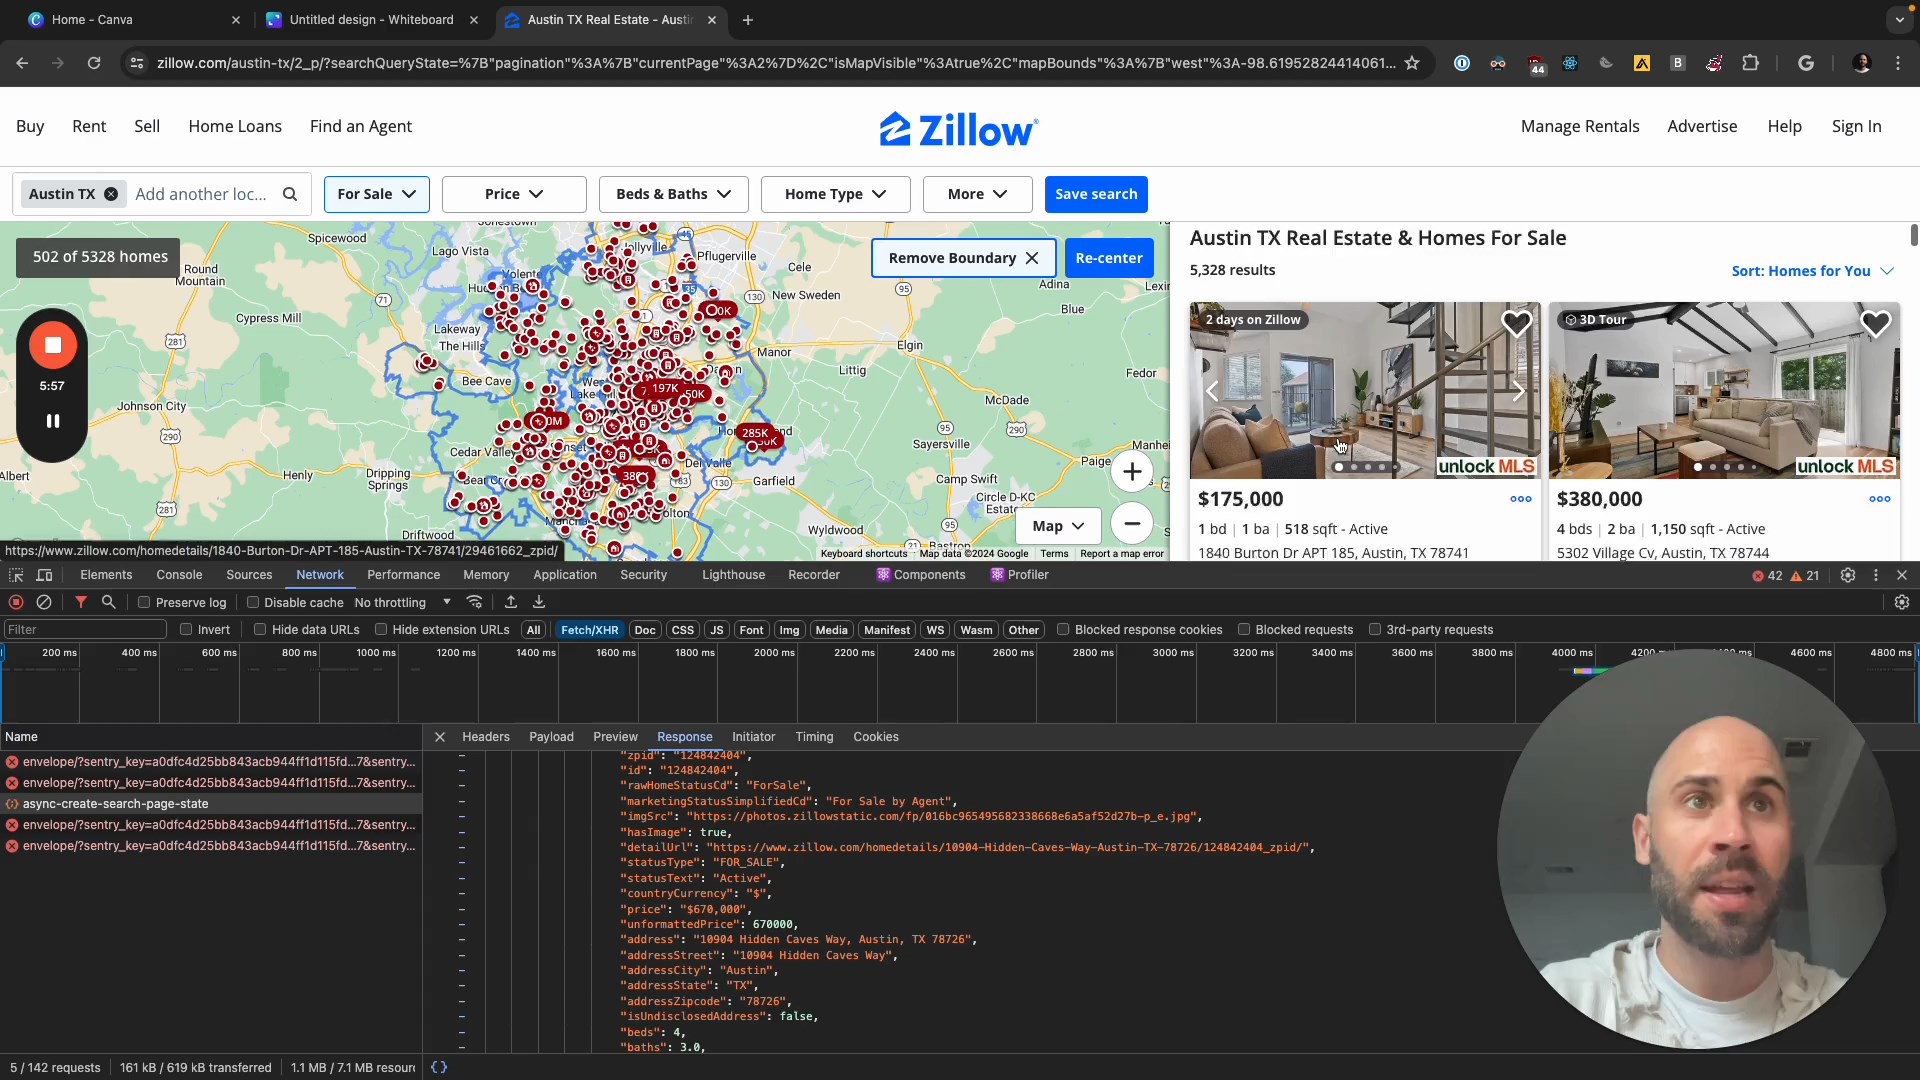Viewport: 1920px width, 1080px height.
Task: Toggle DevTools device toolbar
Action: 45,575
